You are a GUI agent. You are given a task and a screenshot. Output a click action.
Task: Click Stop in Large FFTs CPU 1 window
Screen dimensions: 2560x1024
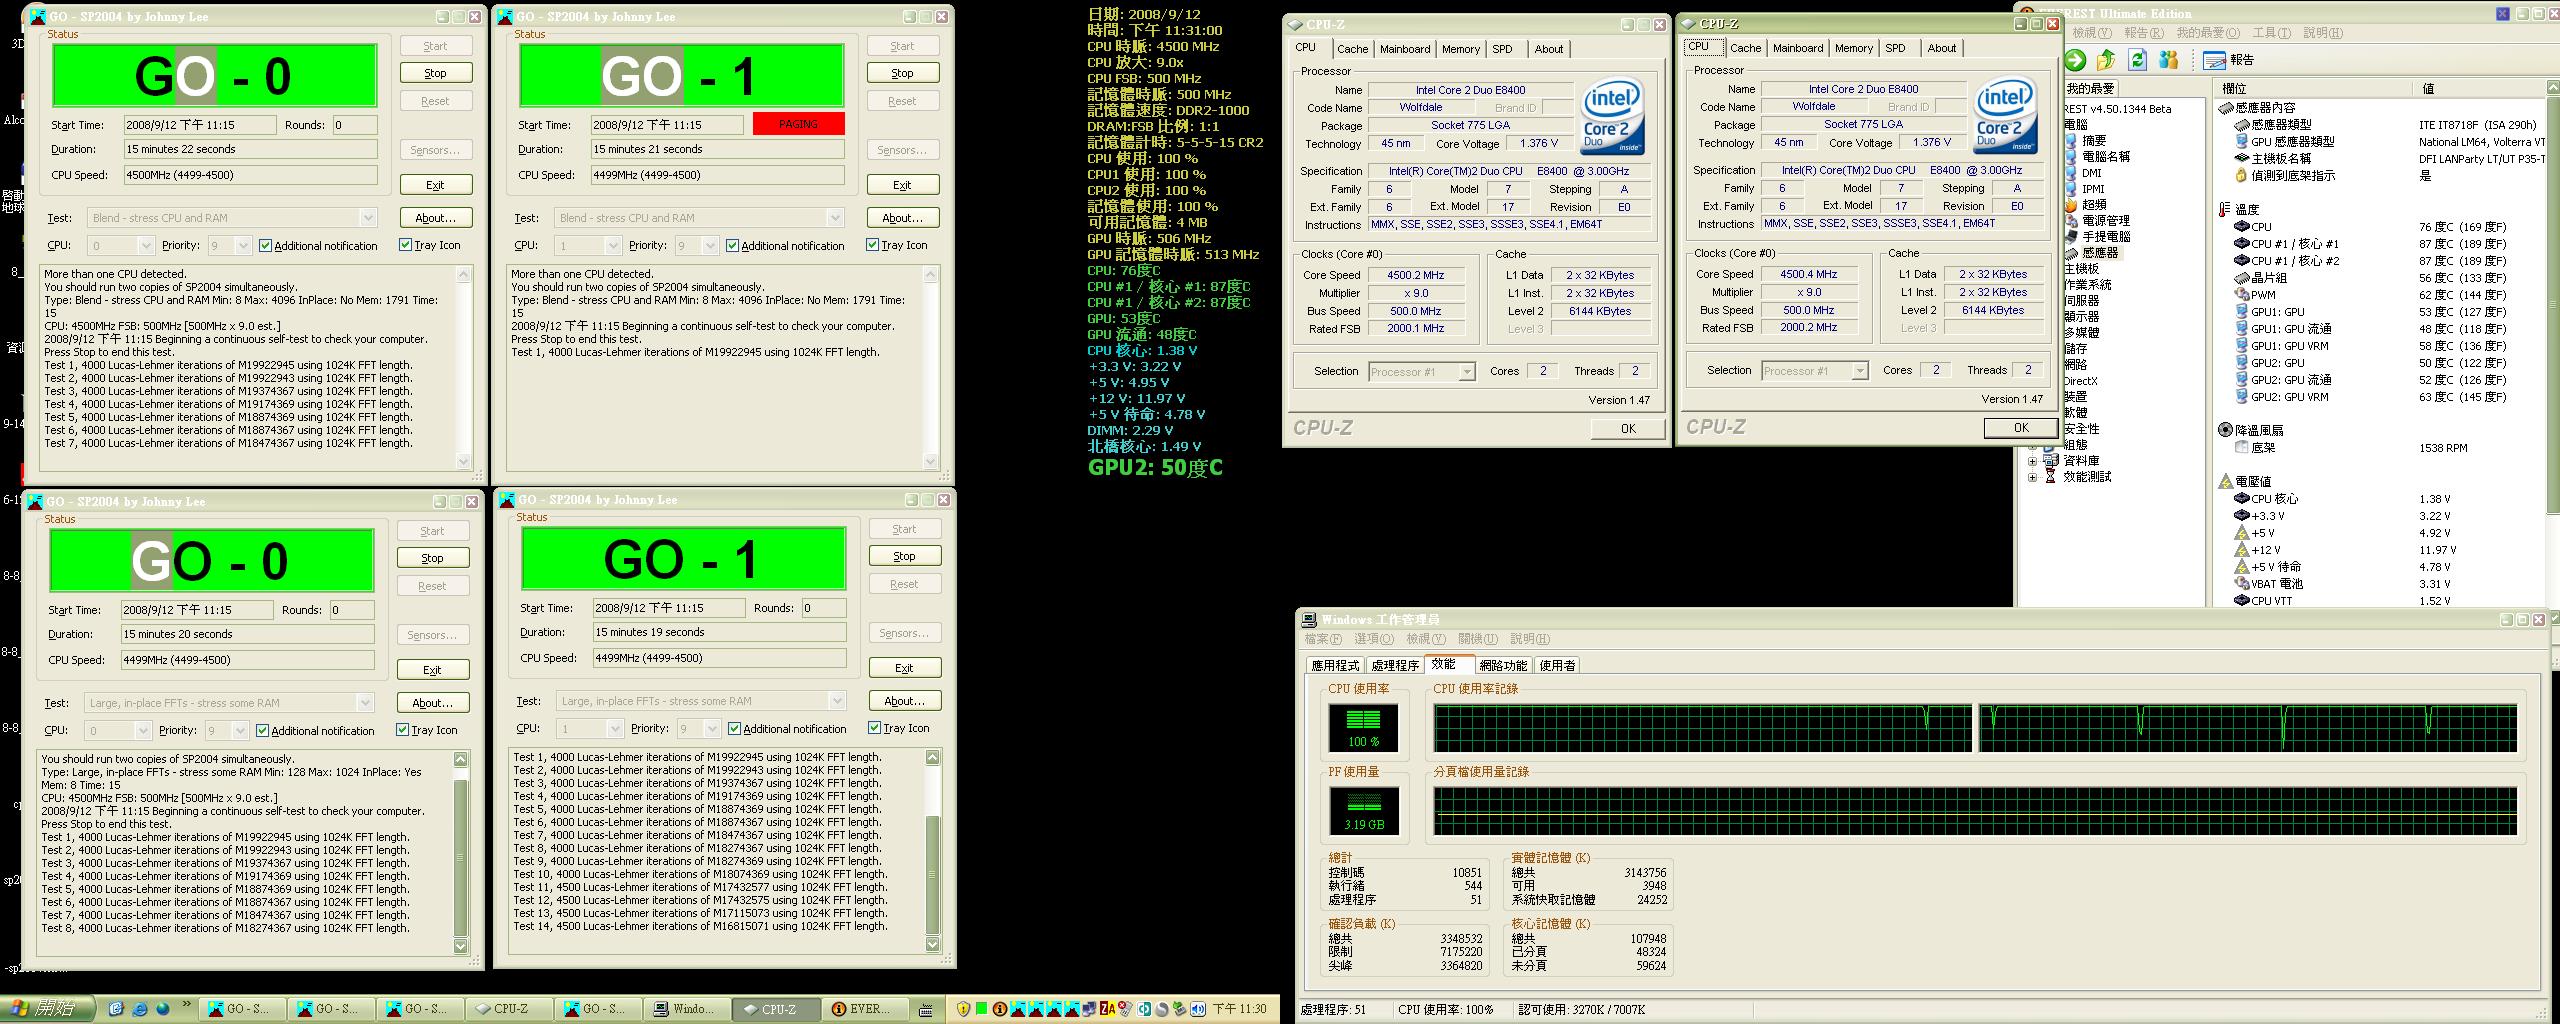click(905, 556)
